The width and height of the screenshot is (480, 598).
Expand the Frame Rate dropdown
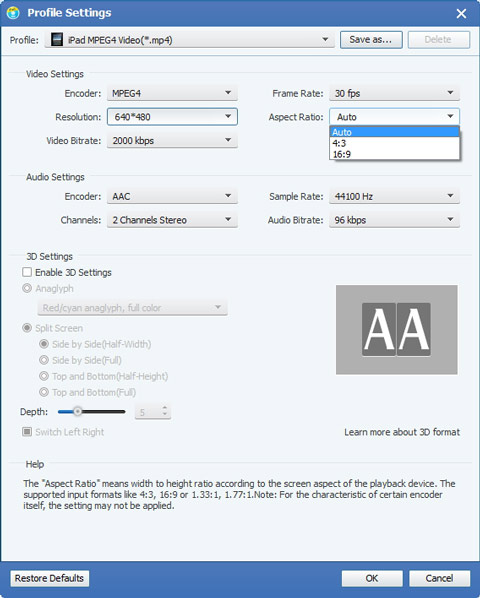click(394, 93)
